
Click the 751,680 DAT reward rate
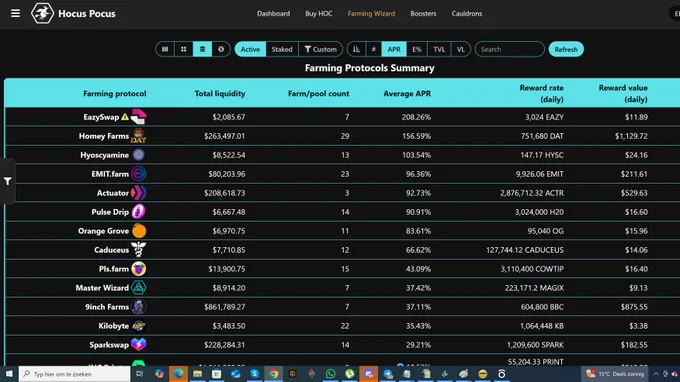tap(542, 136)
